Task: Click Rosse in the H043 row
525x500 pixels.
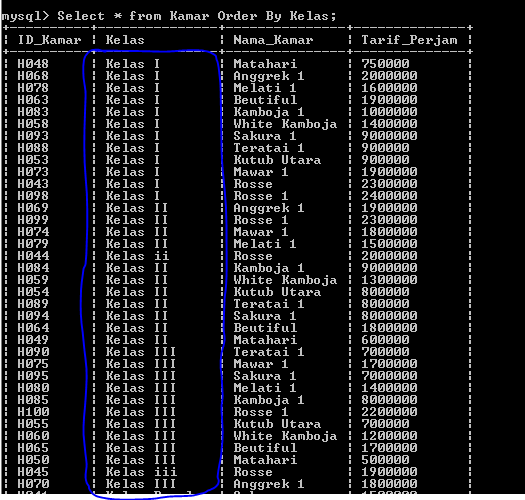Action: (x=253, y=184)
